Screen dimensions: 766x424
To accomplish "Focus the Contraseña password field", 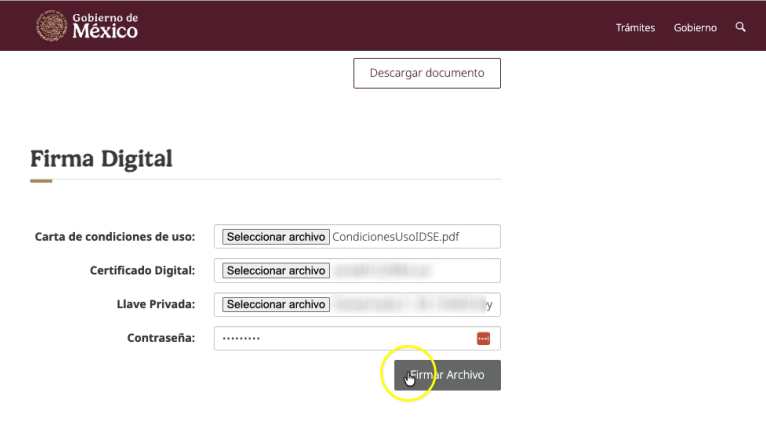I will (x=357, y=339).
